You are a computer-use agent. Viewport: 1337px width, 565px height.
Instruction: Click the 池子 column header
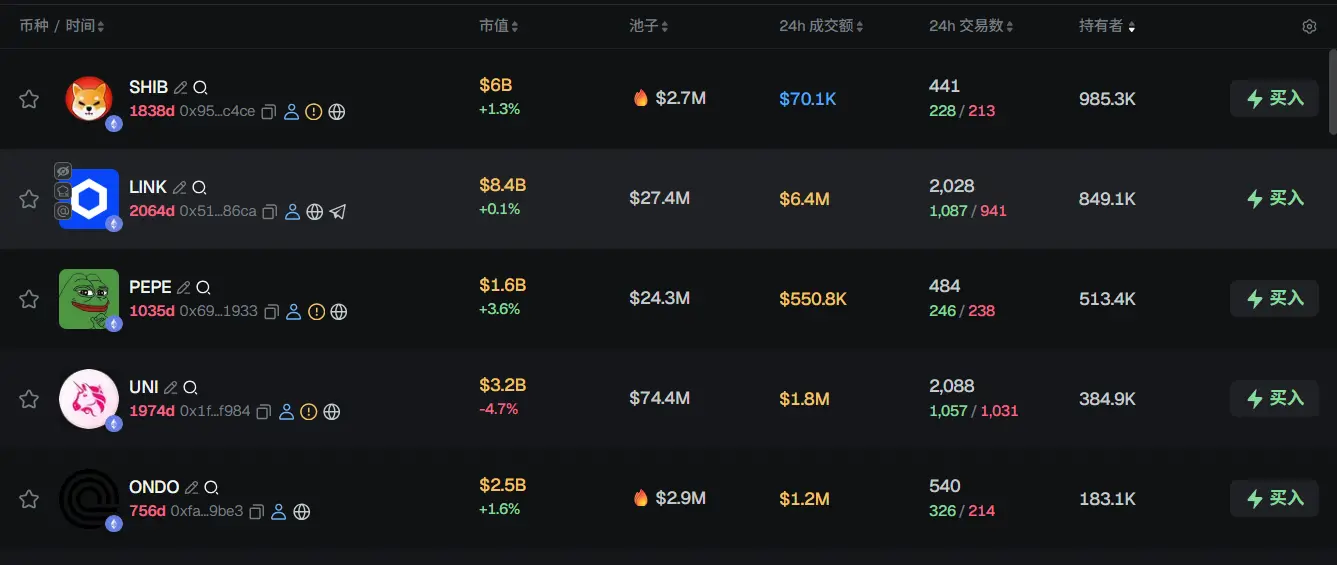pyautogui.click(x=648, y=26)
